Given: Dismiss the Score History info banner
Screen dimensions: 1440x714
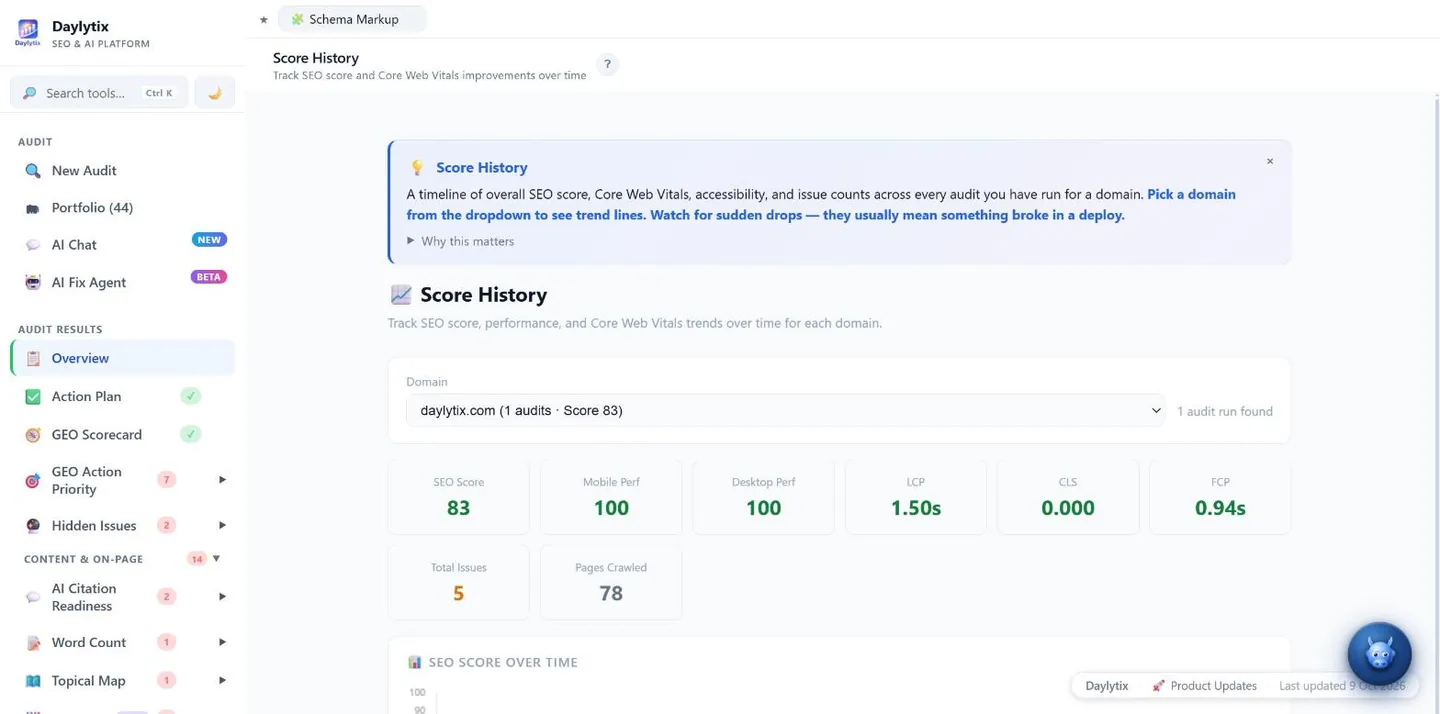Looking at the screenshot, I should click(1270, 161).
